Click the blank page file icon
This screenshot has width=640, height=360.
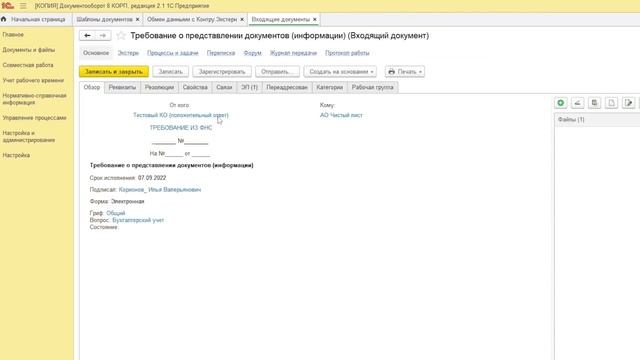(x=611, y=103)
